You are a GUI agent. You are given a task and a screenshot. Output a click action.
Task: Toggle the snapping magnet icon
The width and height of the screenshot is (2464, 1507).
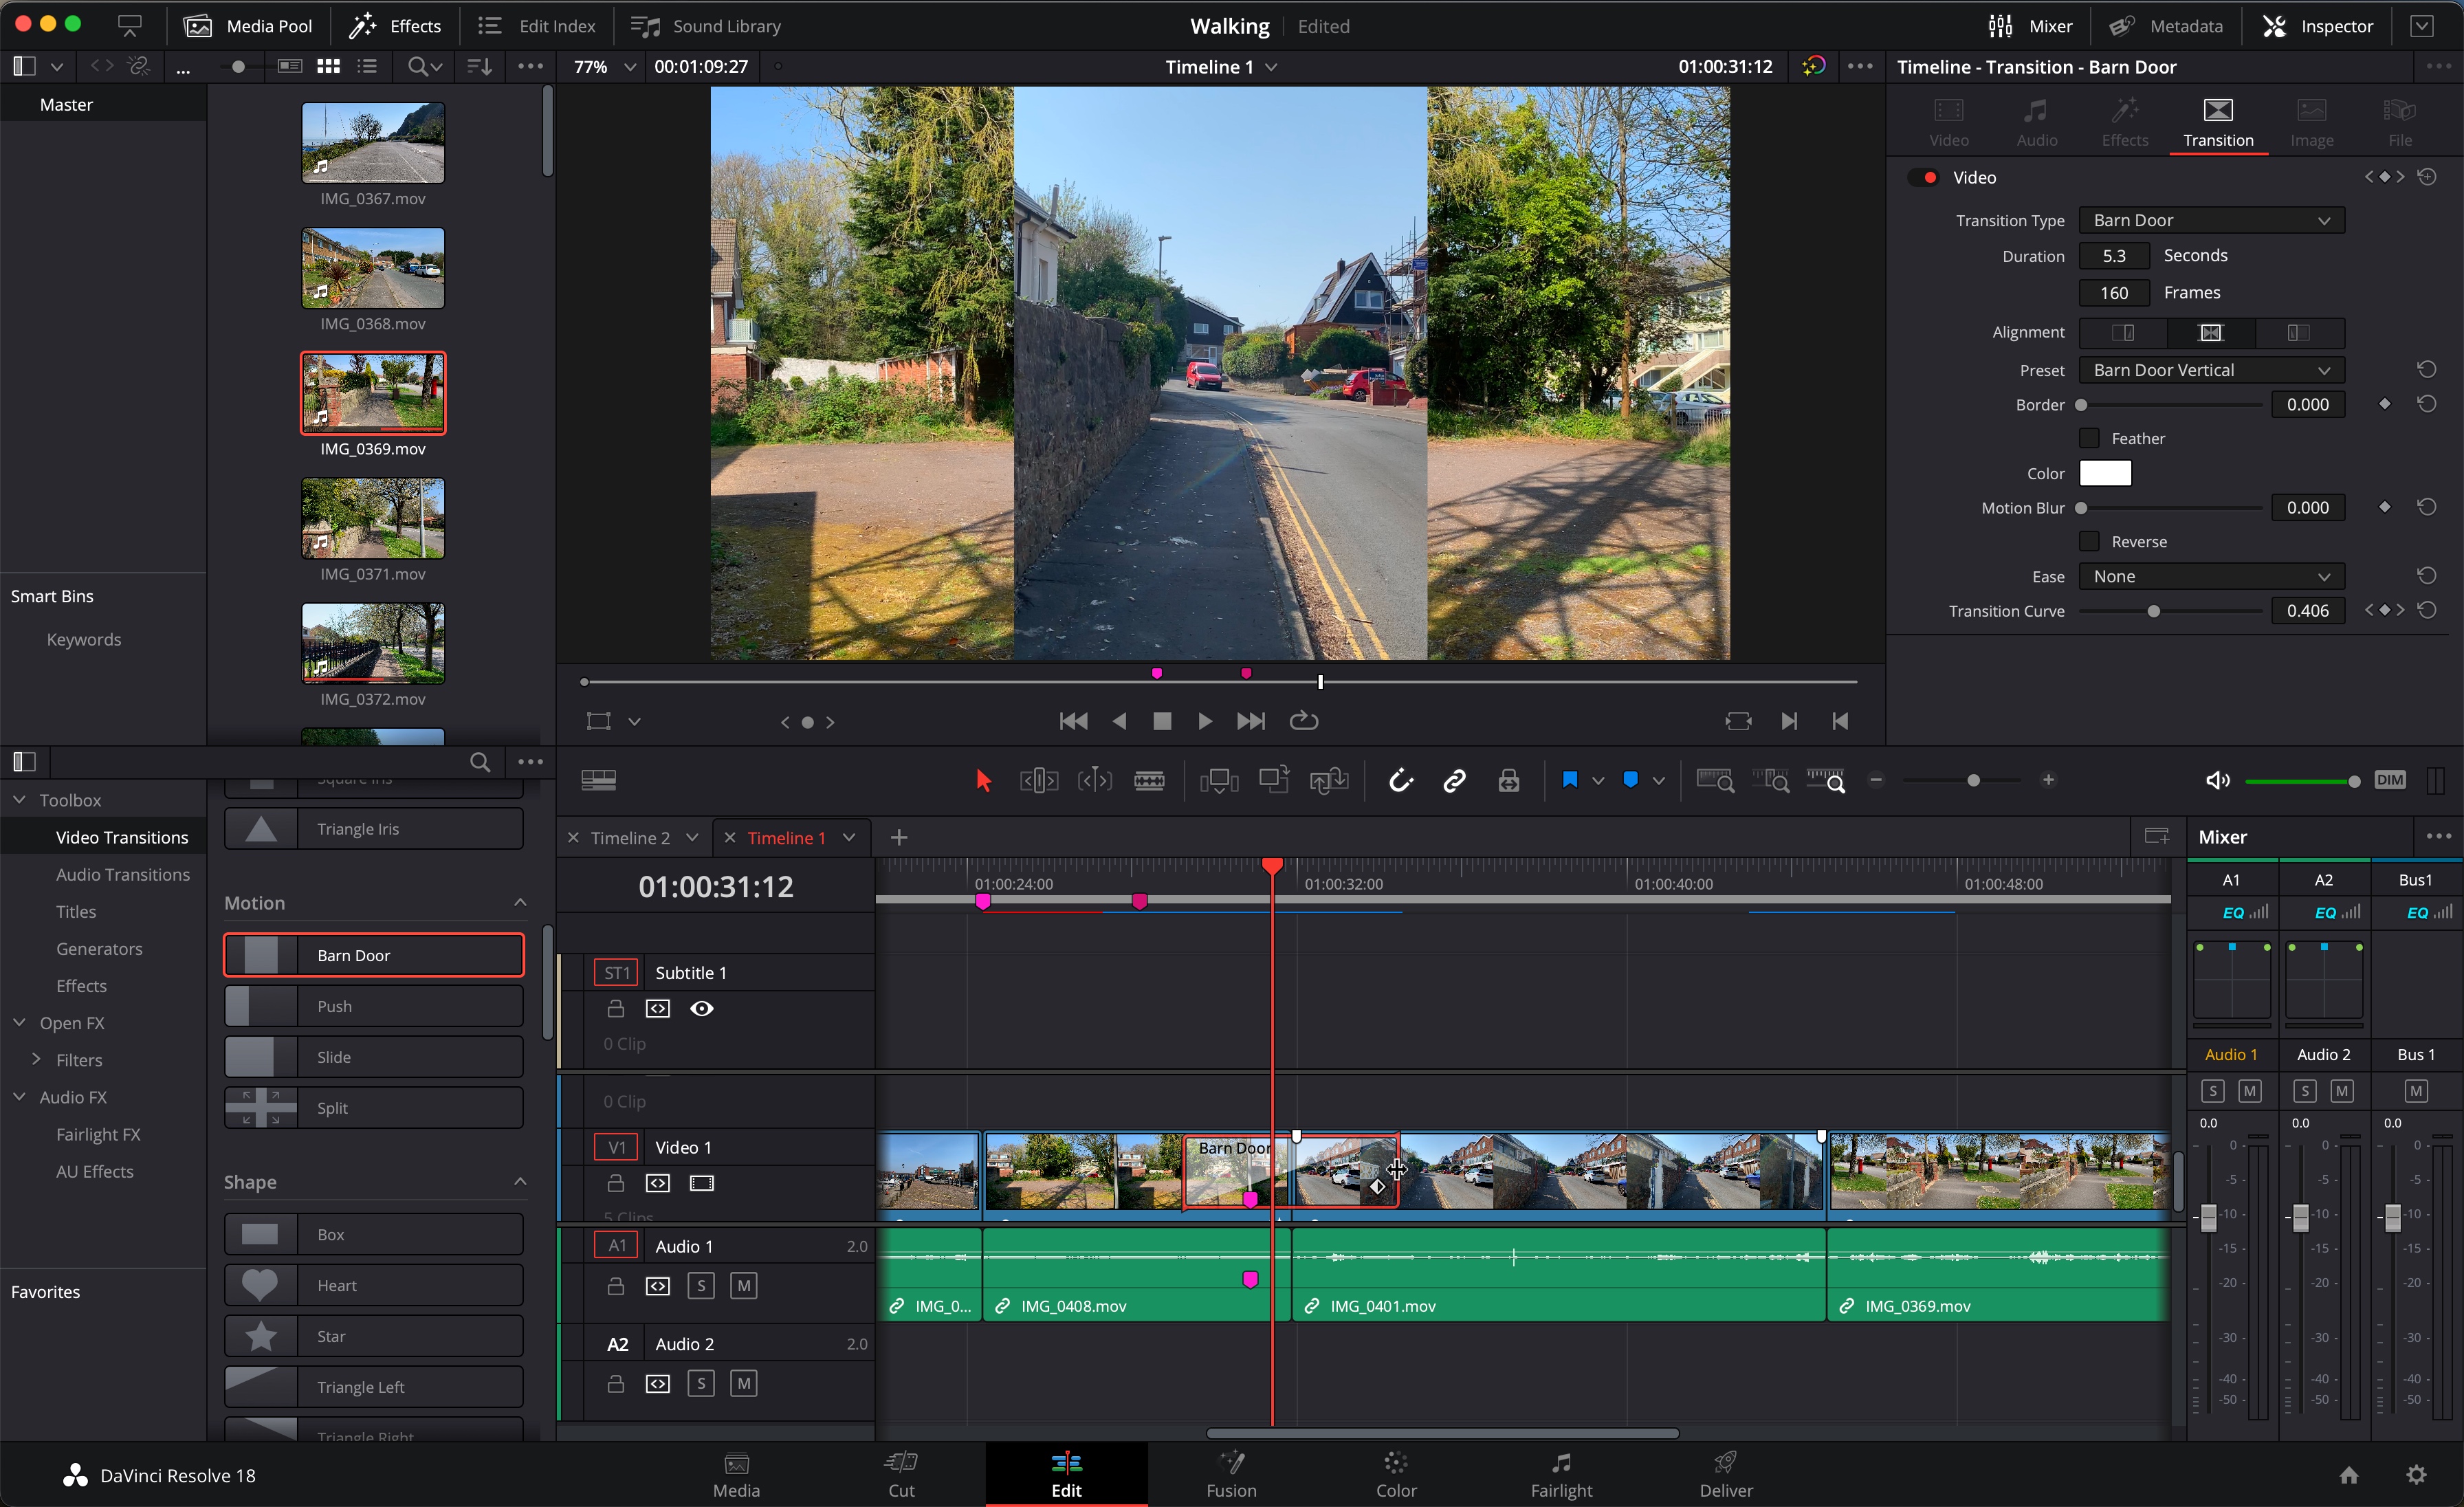click(x=1400, y=780)
